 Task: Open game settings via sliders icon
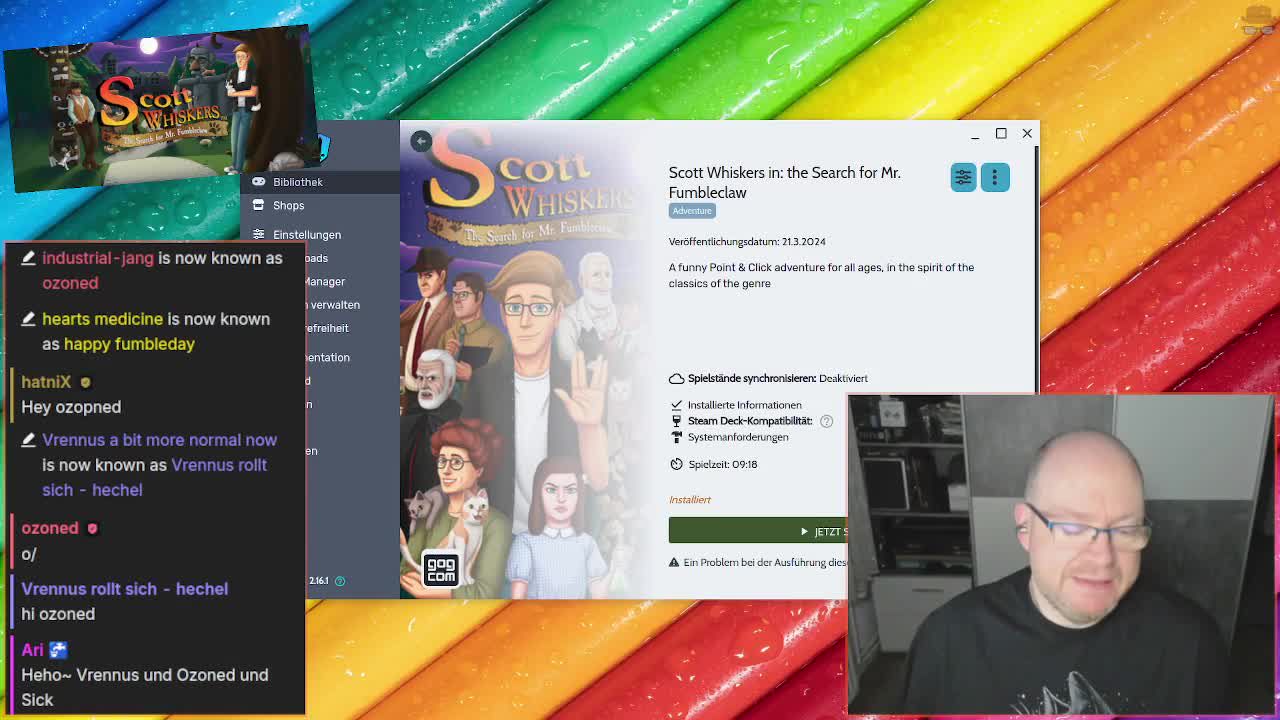pos(963,177)
